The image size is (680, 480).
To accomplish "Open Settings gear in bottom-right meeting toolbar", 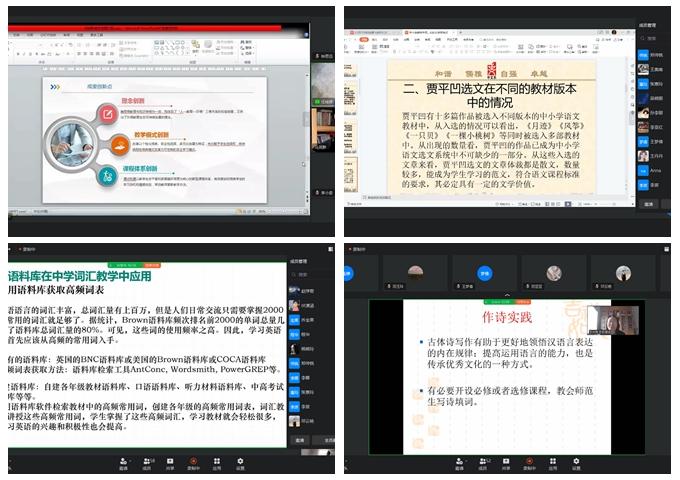I will tap(576, 464).
